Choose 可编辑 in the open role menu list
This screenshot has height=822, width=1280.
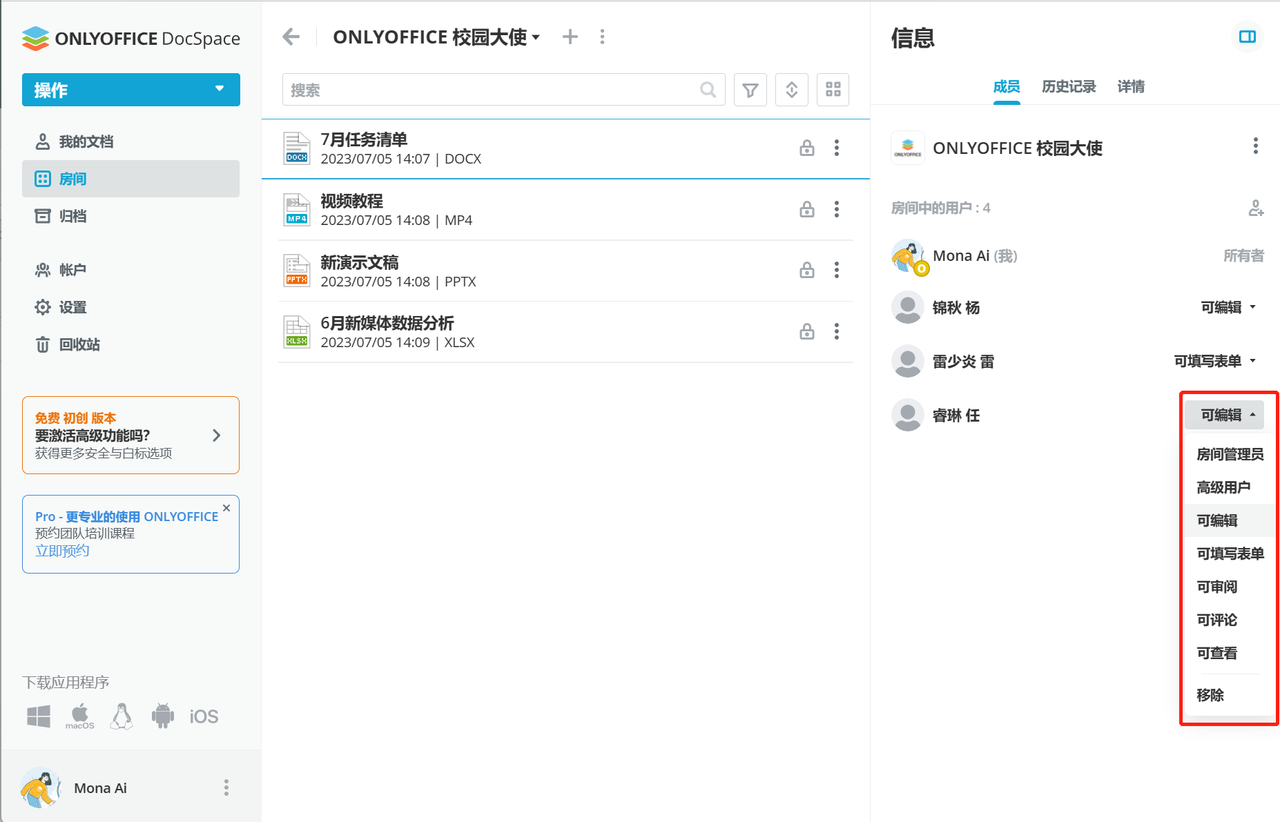1230,520
